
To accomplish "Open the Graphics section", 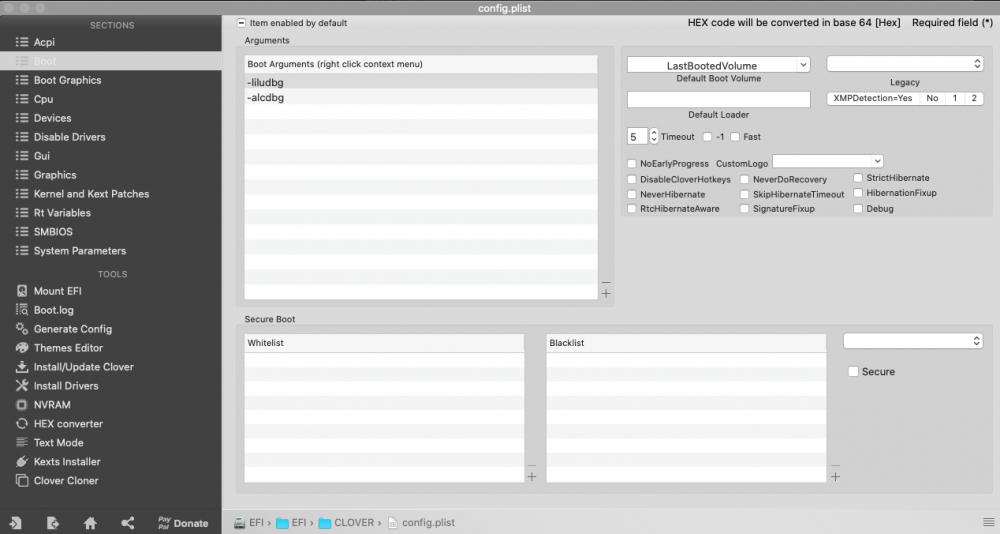I will point(55,175).
